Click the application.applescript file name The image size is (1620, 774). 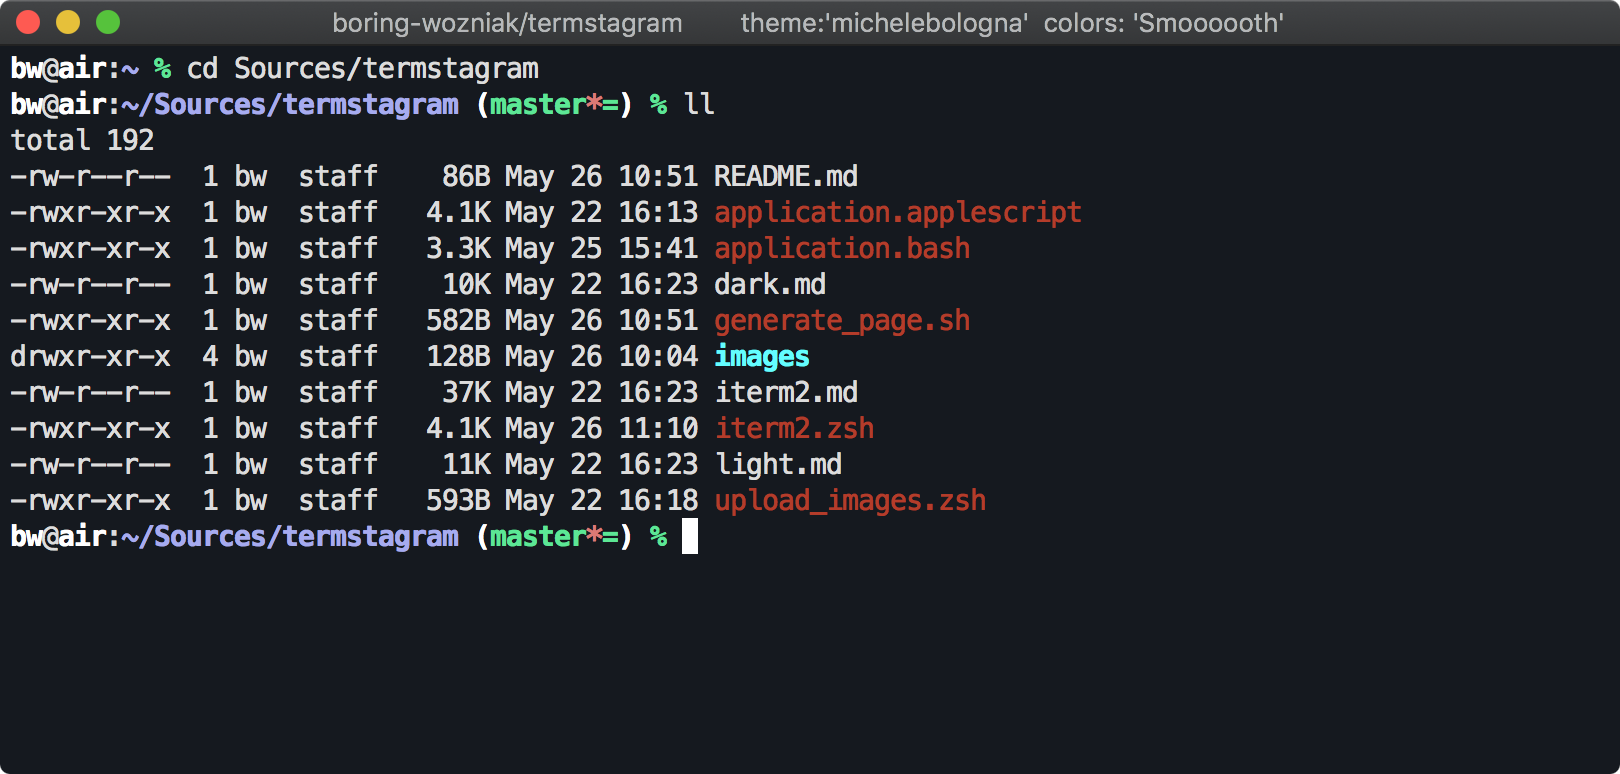pos(898,213)
